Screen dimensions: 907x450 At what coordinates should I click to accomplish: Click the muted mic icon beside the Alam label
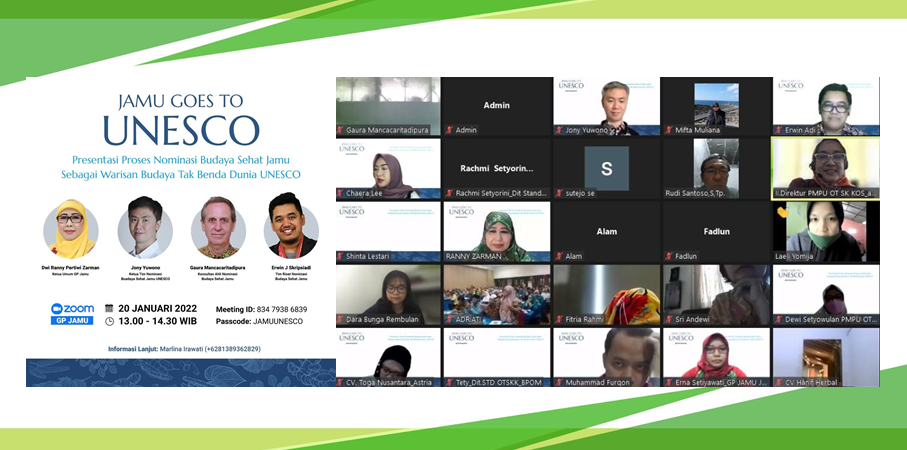[559, 256]
